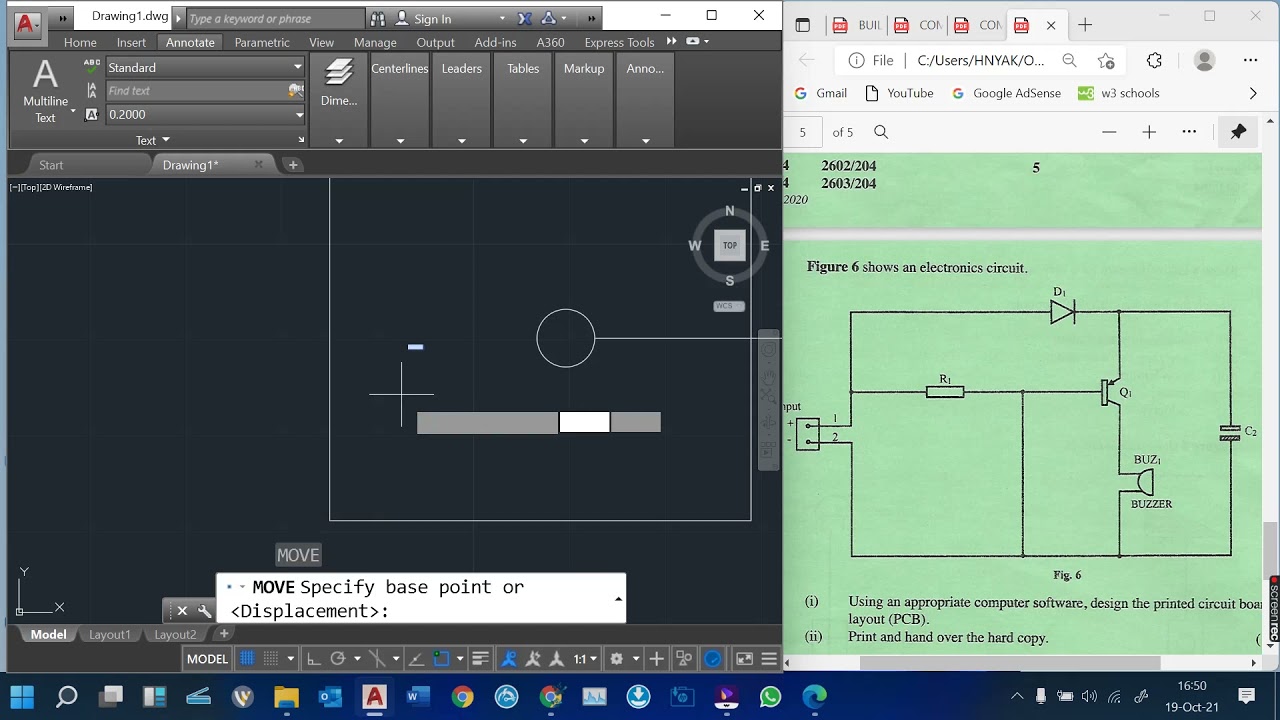The width and height of the screenshot is (1280, 720).
Task: Toggle annotation objects visibility icon
Action: [509, 658]
